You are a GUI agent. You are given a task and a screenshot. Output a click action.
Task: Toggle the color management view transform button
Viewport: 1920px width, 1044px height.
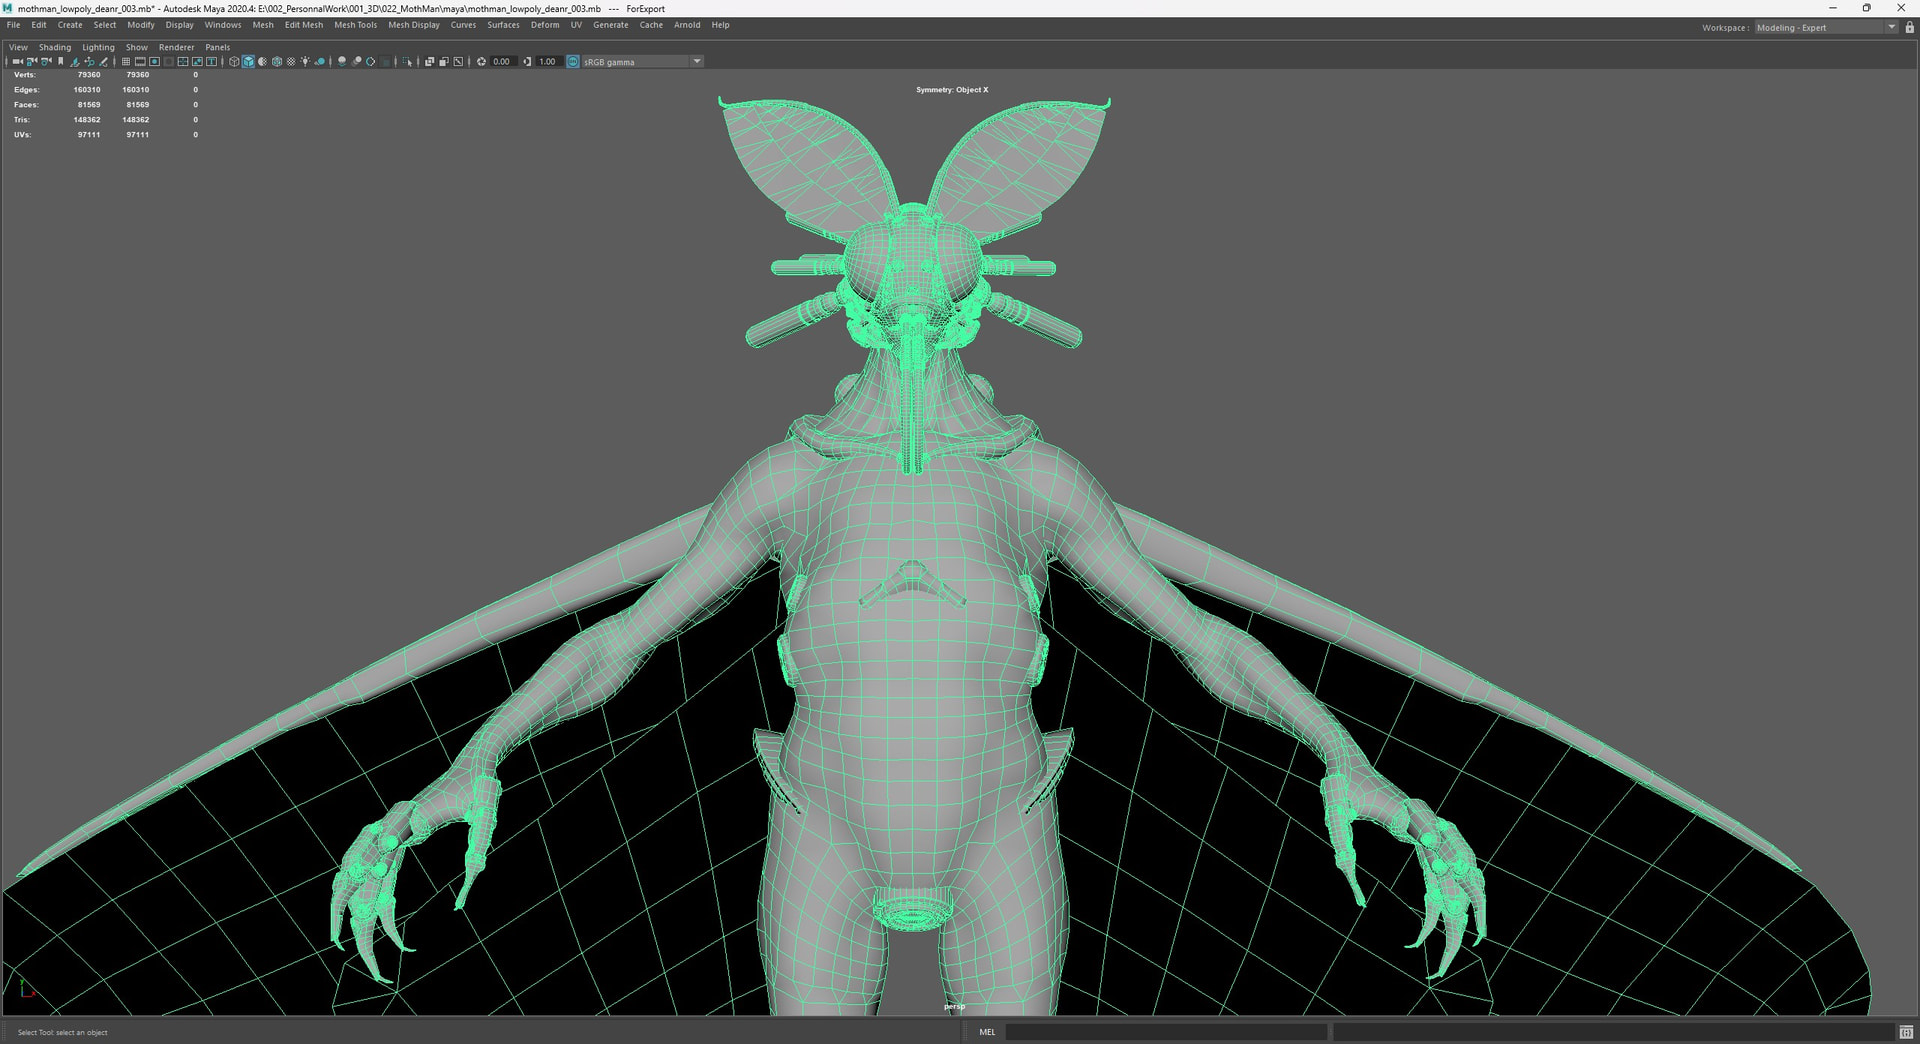click(573, 62)
